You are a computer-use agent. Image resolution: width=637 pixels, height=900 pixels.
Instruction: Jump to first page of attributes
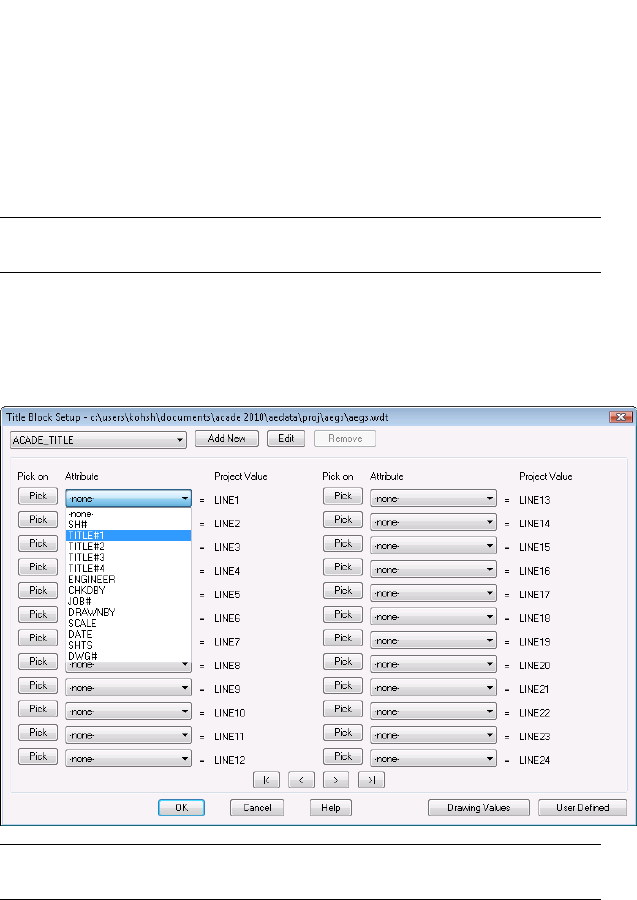tap(266, 779)
